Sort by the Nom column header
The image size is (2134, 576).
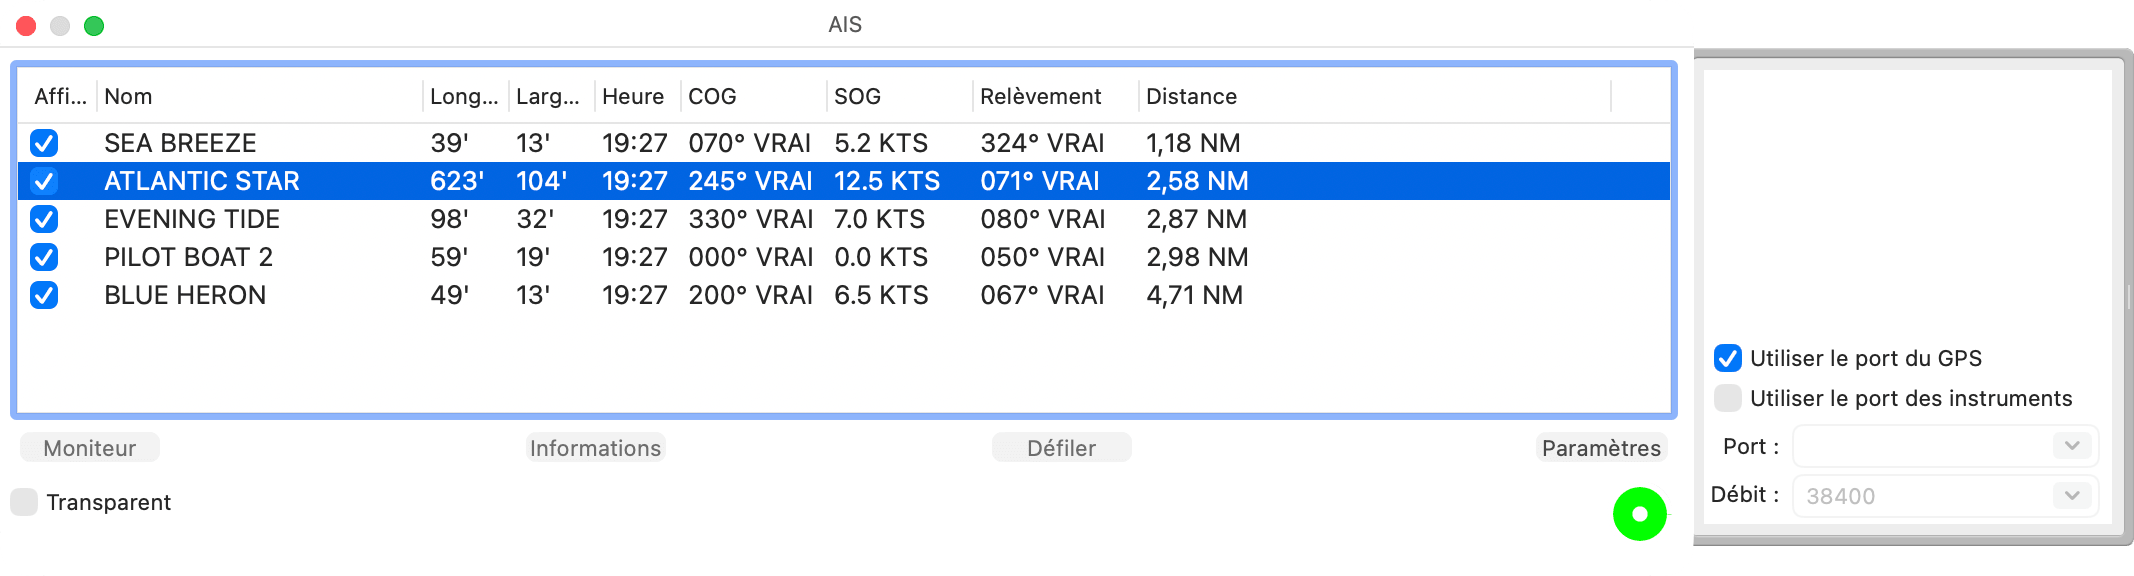coord(260,96)
